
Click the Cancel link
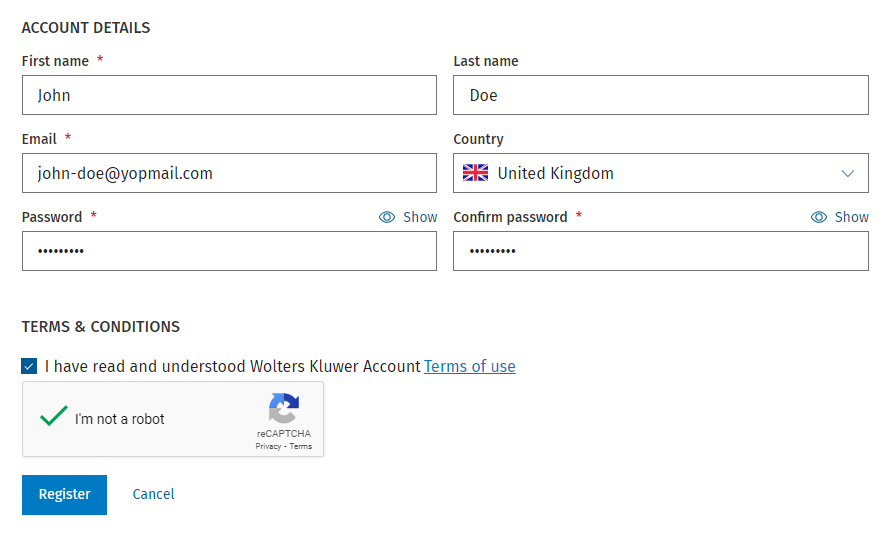click(154, 494)
